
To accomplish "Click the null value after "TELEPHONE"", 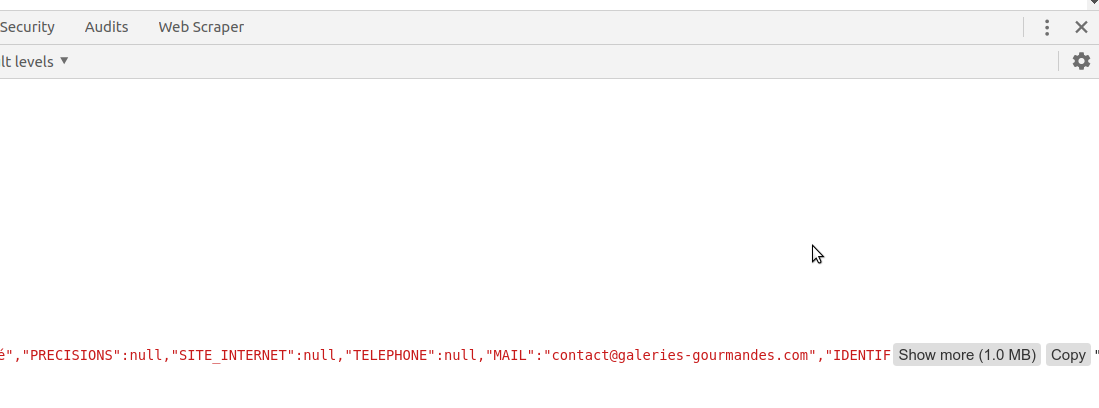I will (x=460, y=355).
